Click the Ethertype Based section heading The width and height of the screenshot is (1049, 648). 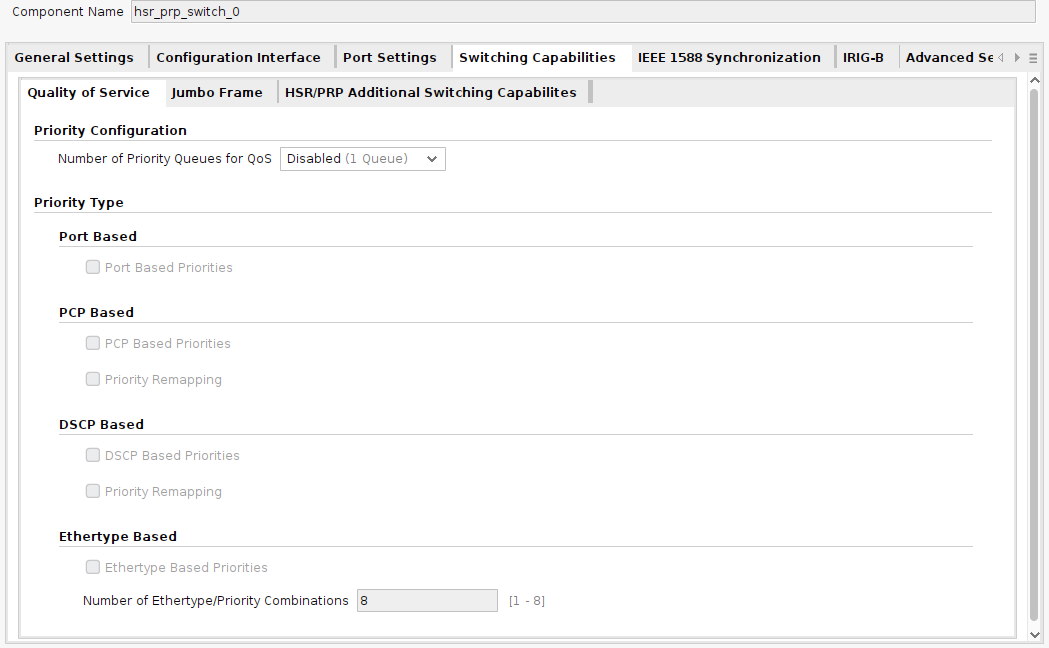(x=118, y=537)
